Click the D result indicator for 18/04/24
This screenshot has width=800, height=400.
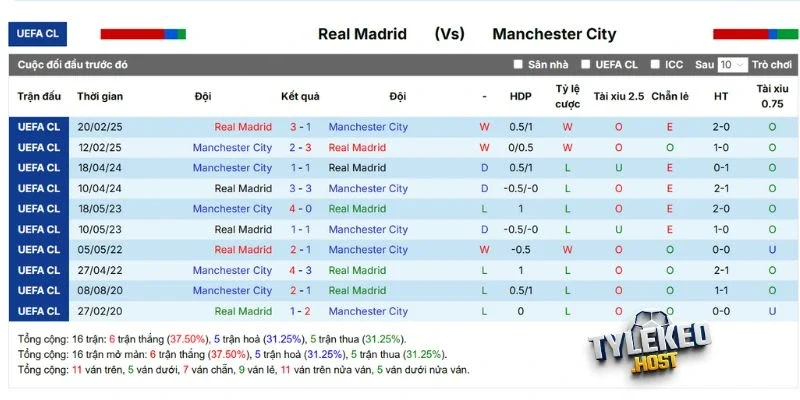(484, 168)
